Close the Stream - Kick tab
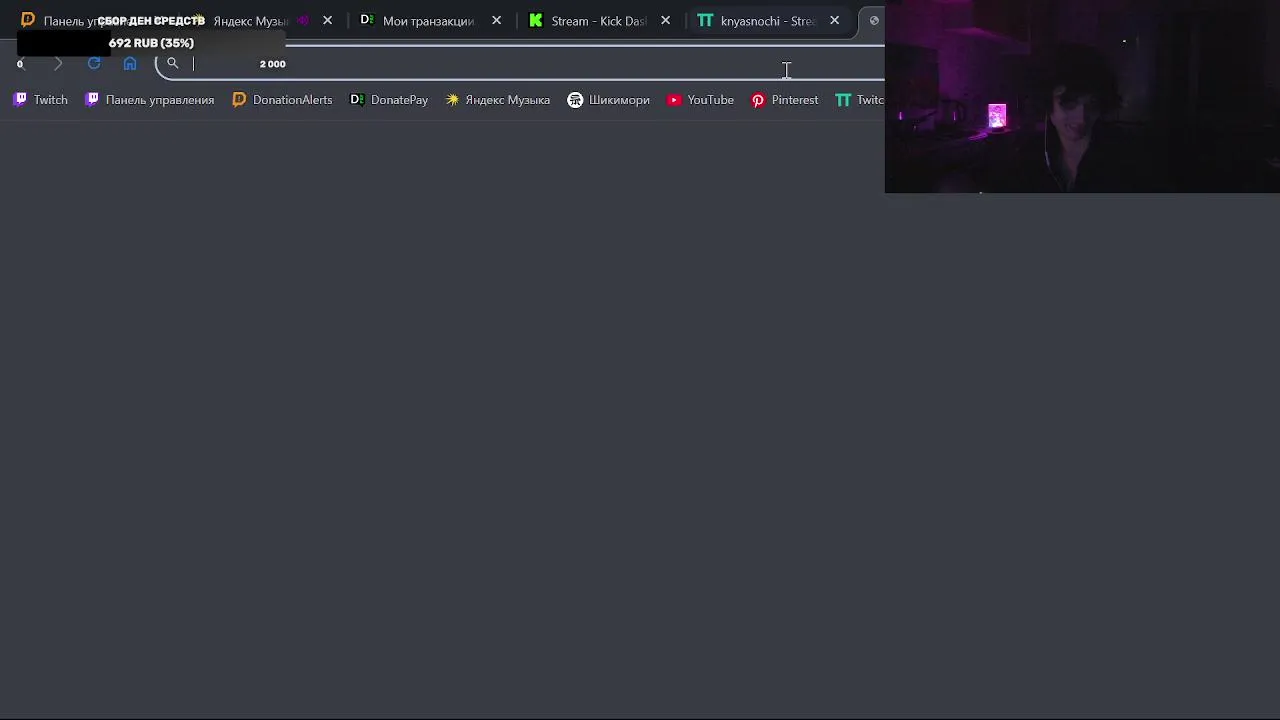The image size is (1280, 720). (x=665, y=21)
